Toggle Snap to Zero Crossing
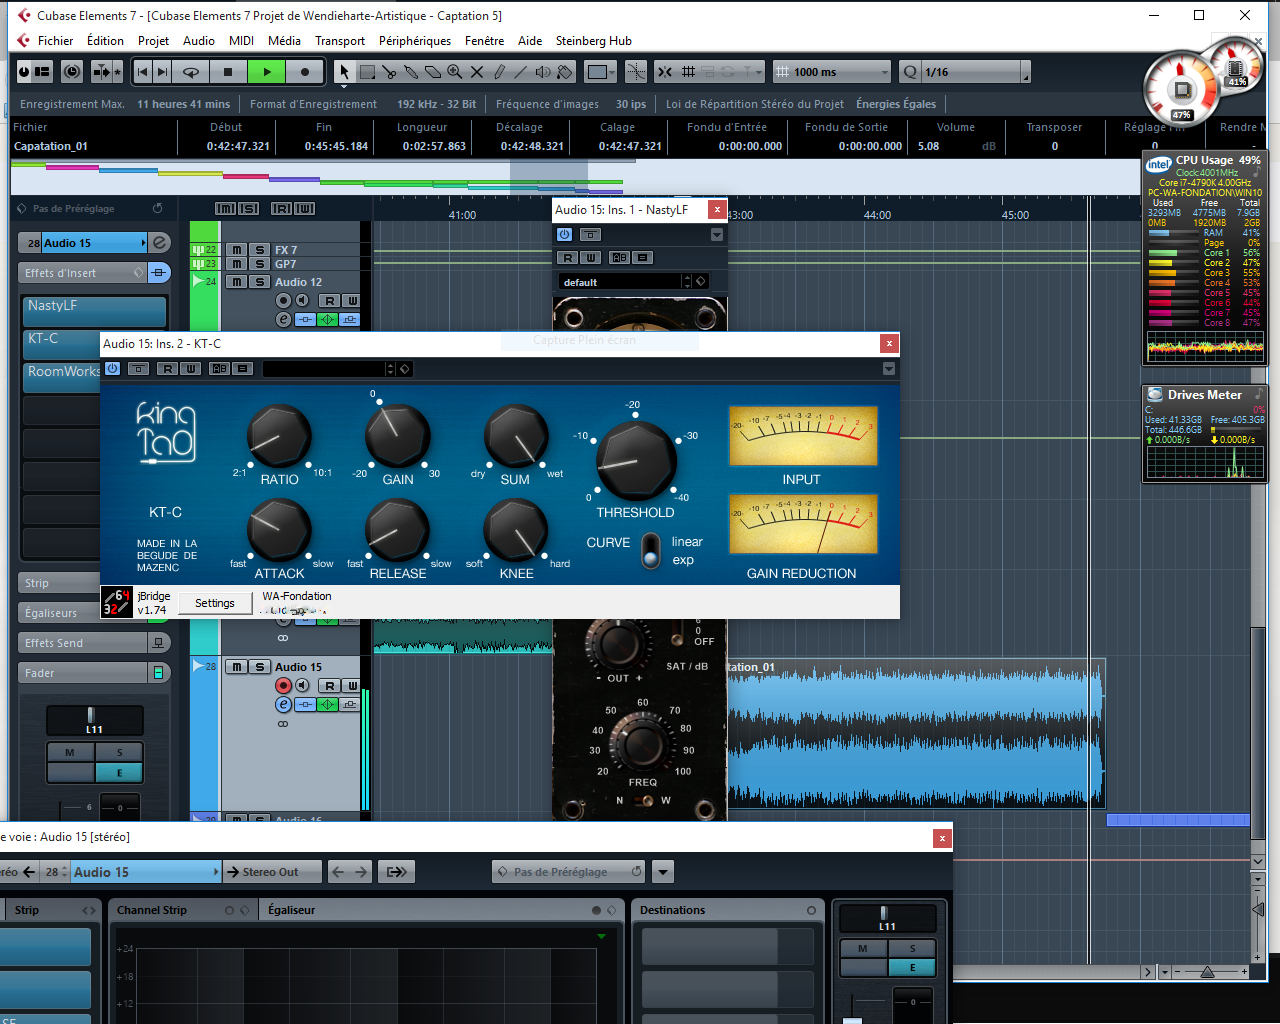1280x1024 pixels. point(636,72)
